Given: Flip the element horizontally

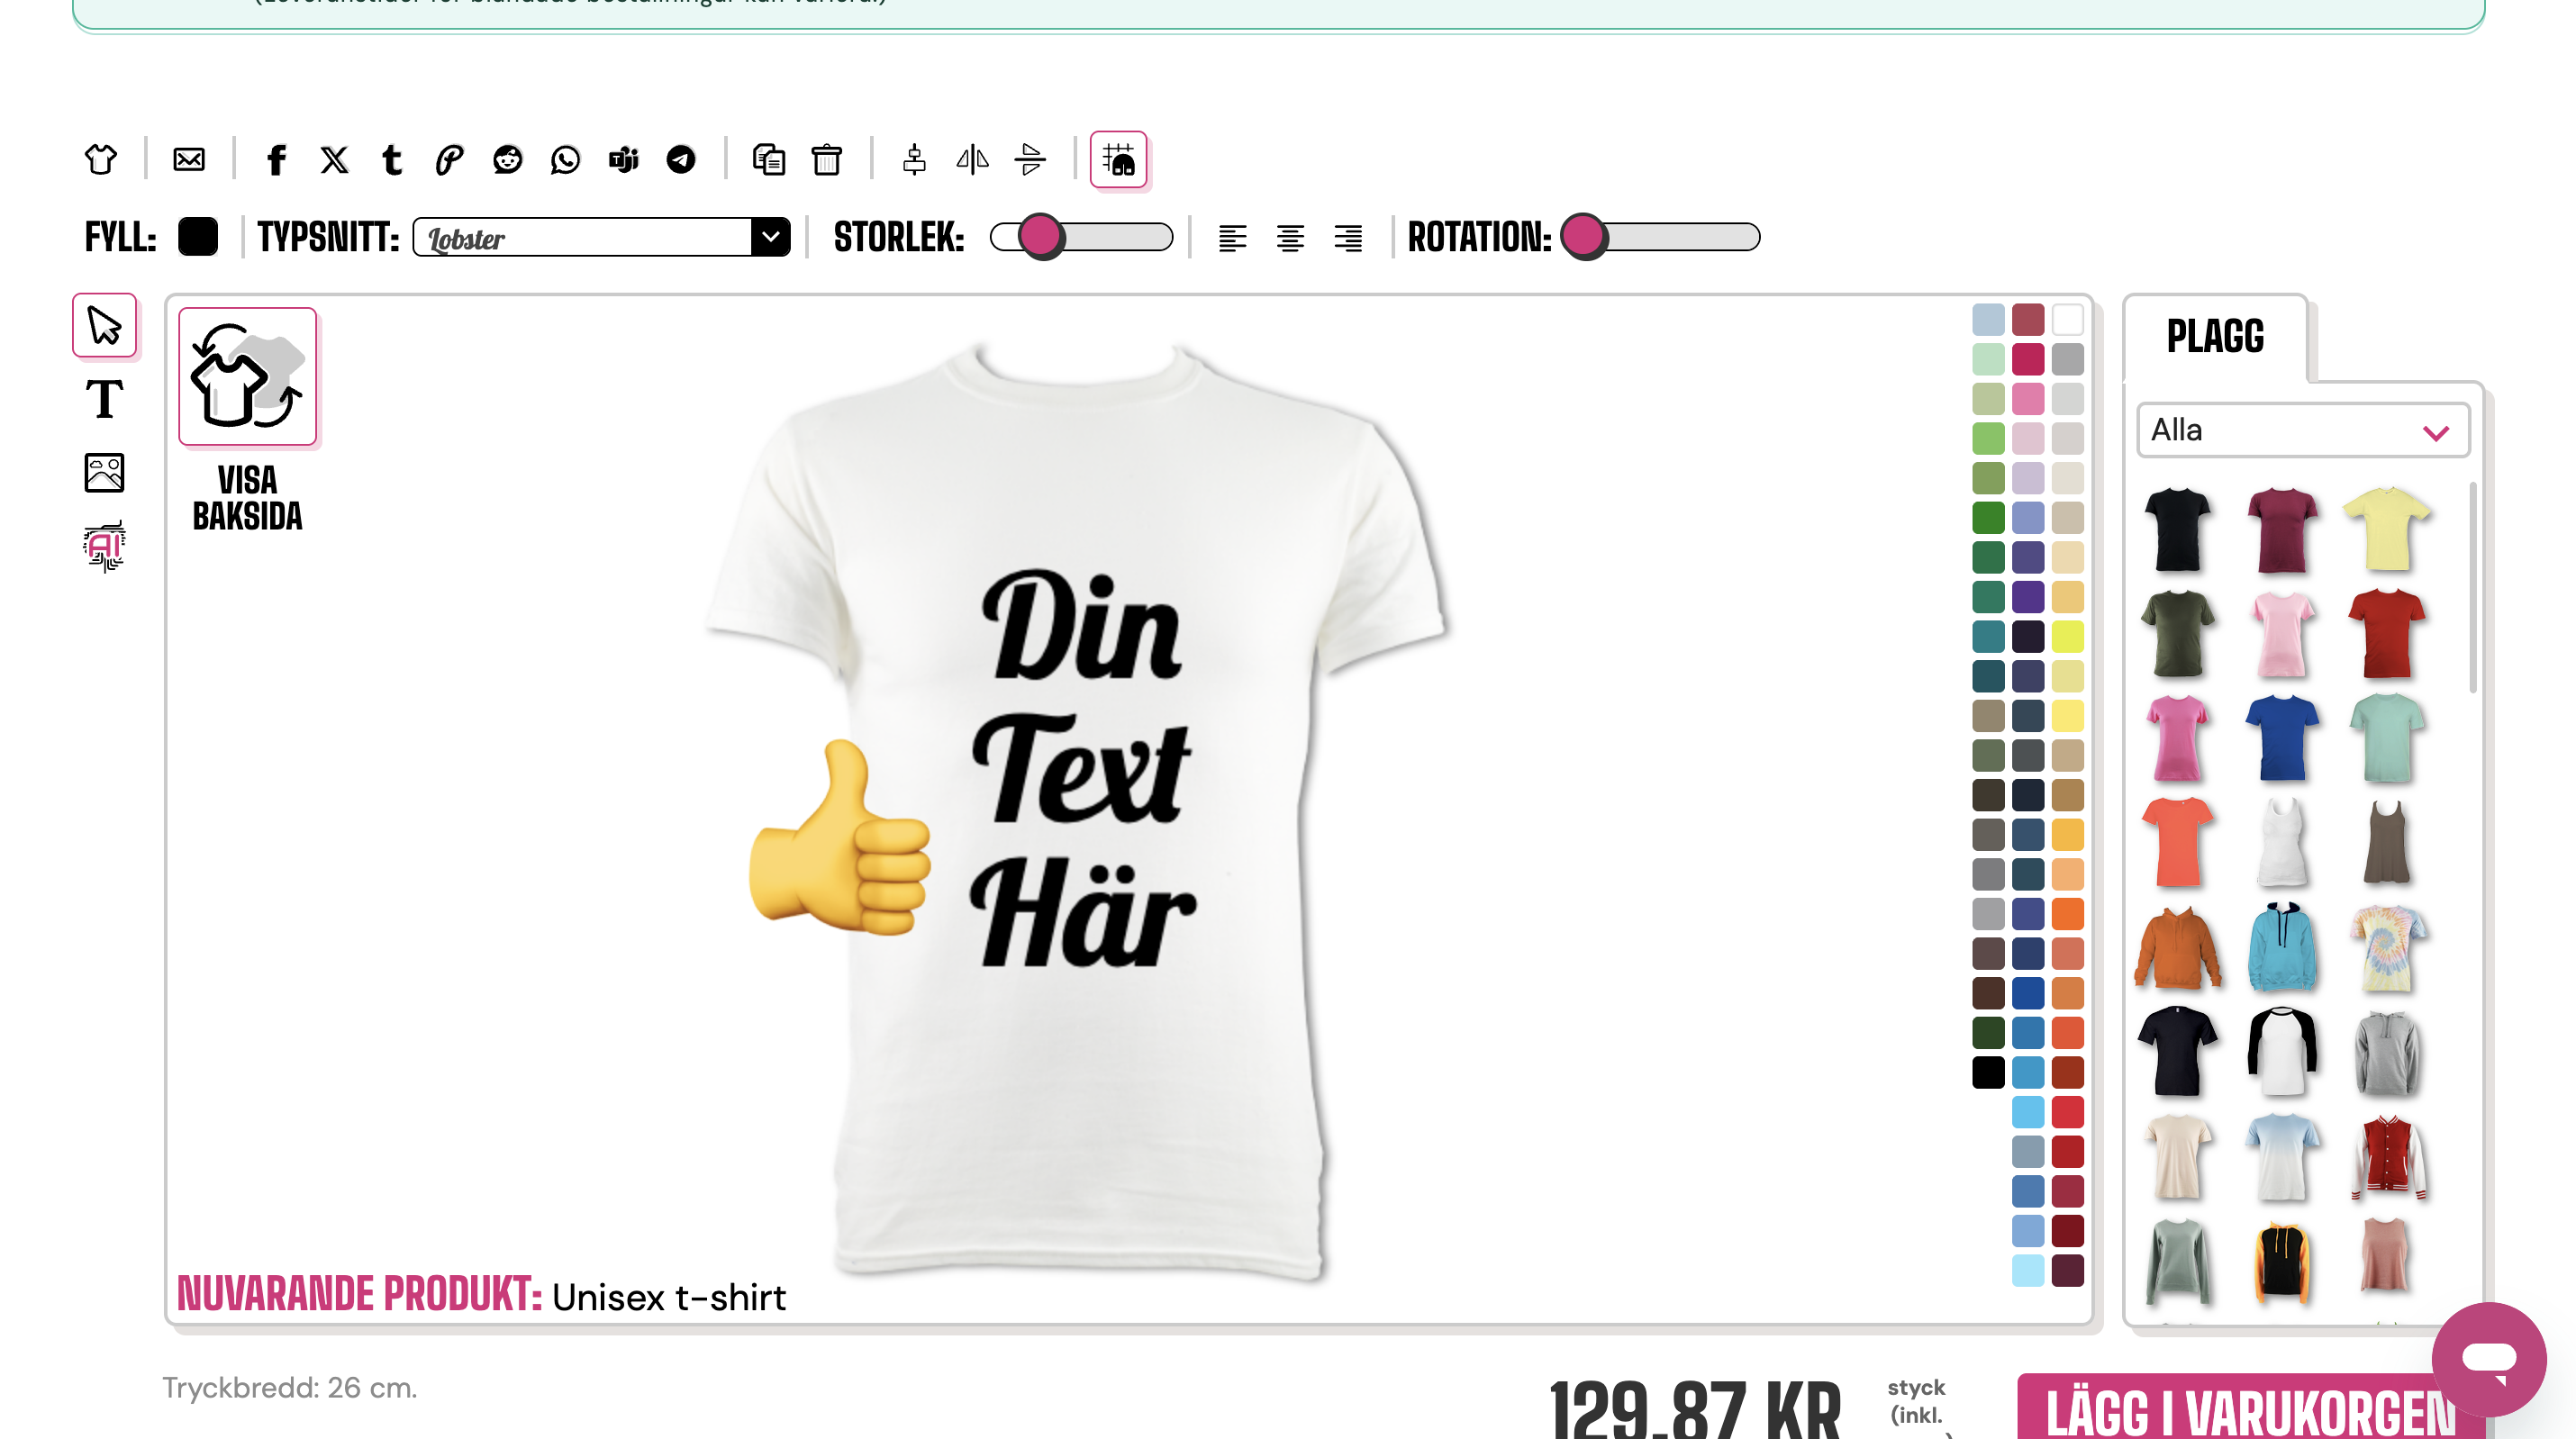Looking at the screenshot, I should point(972,160).
